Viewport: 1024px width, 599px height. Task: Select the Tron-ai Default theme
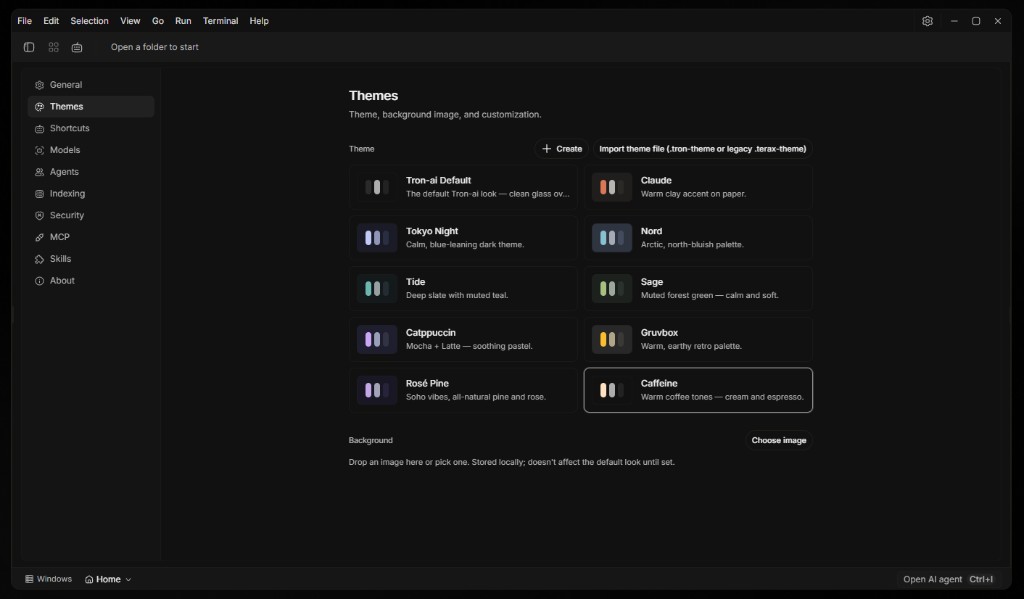coord(463,187)
